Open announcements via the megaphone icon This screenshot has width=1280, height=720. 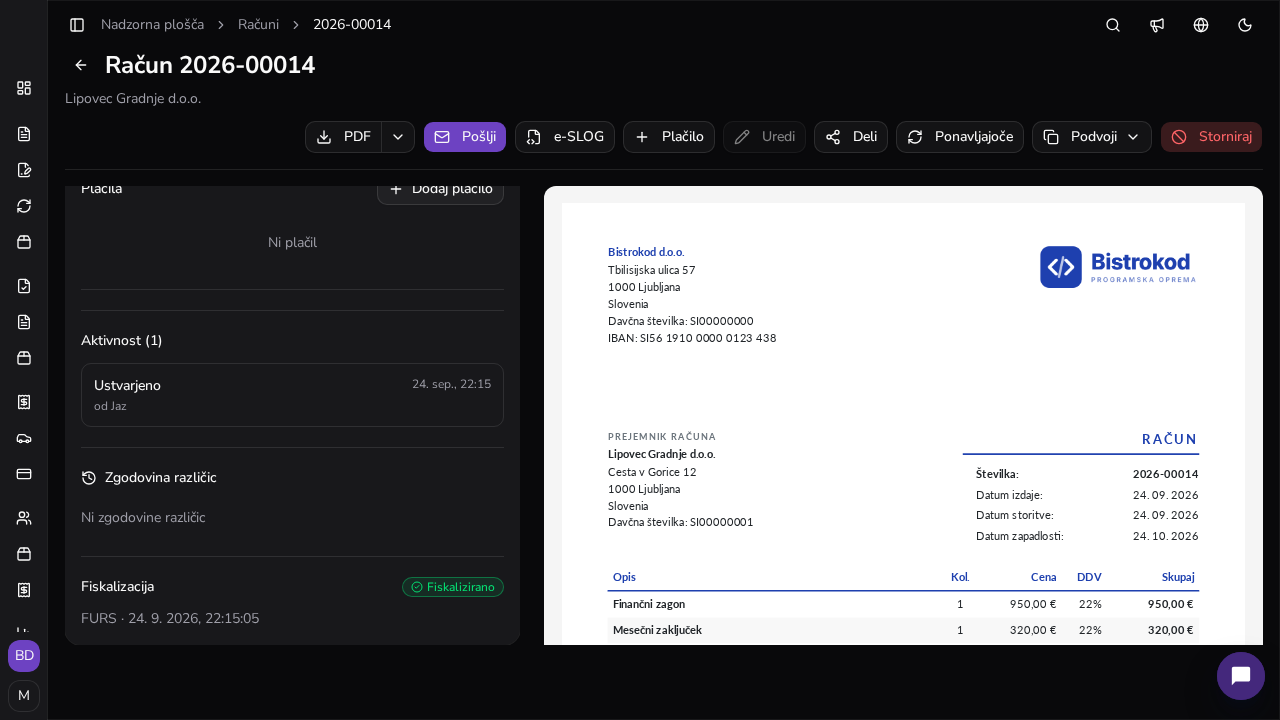point(1157,25)
